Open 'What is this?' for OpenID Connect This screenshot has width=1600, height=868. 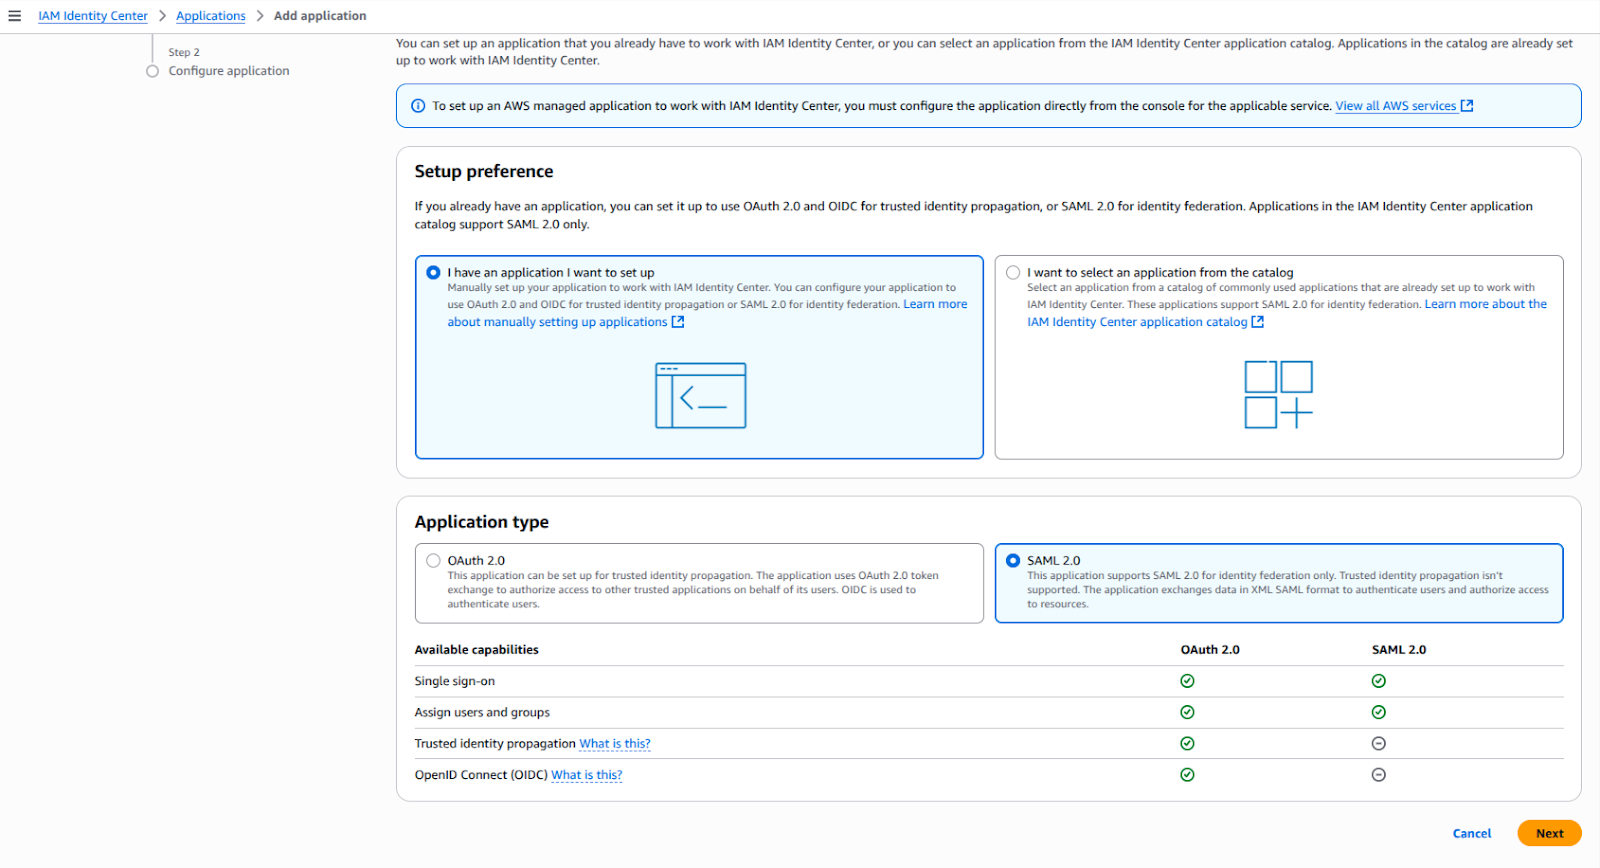click(x=586, y=775)
